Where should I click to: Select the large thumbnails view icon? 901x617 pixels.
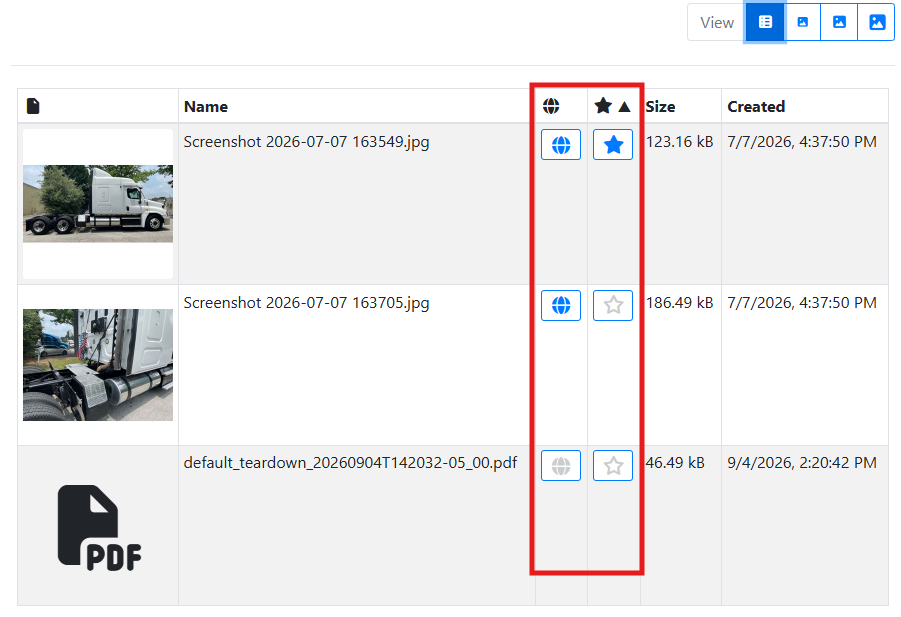point(876,22)
